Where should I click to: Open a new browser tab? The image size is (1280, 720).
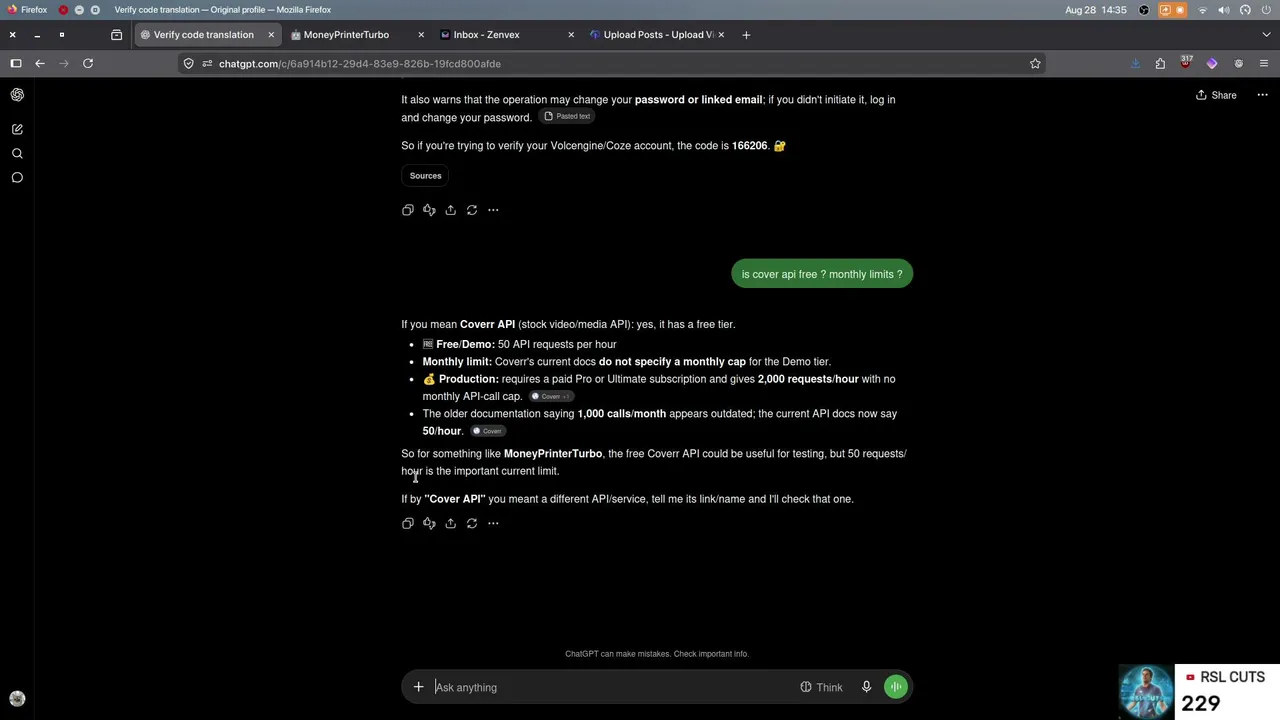pyautogui.click(x=746, y=35)
